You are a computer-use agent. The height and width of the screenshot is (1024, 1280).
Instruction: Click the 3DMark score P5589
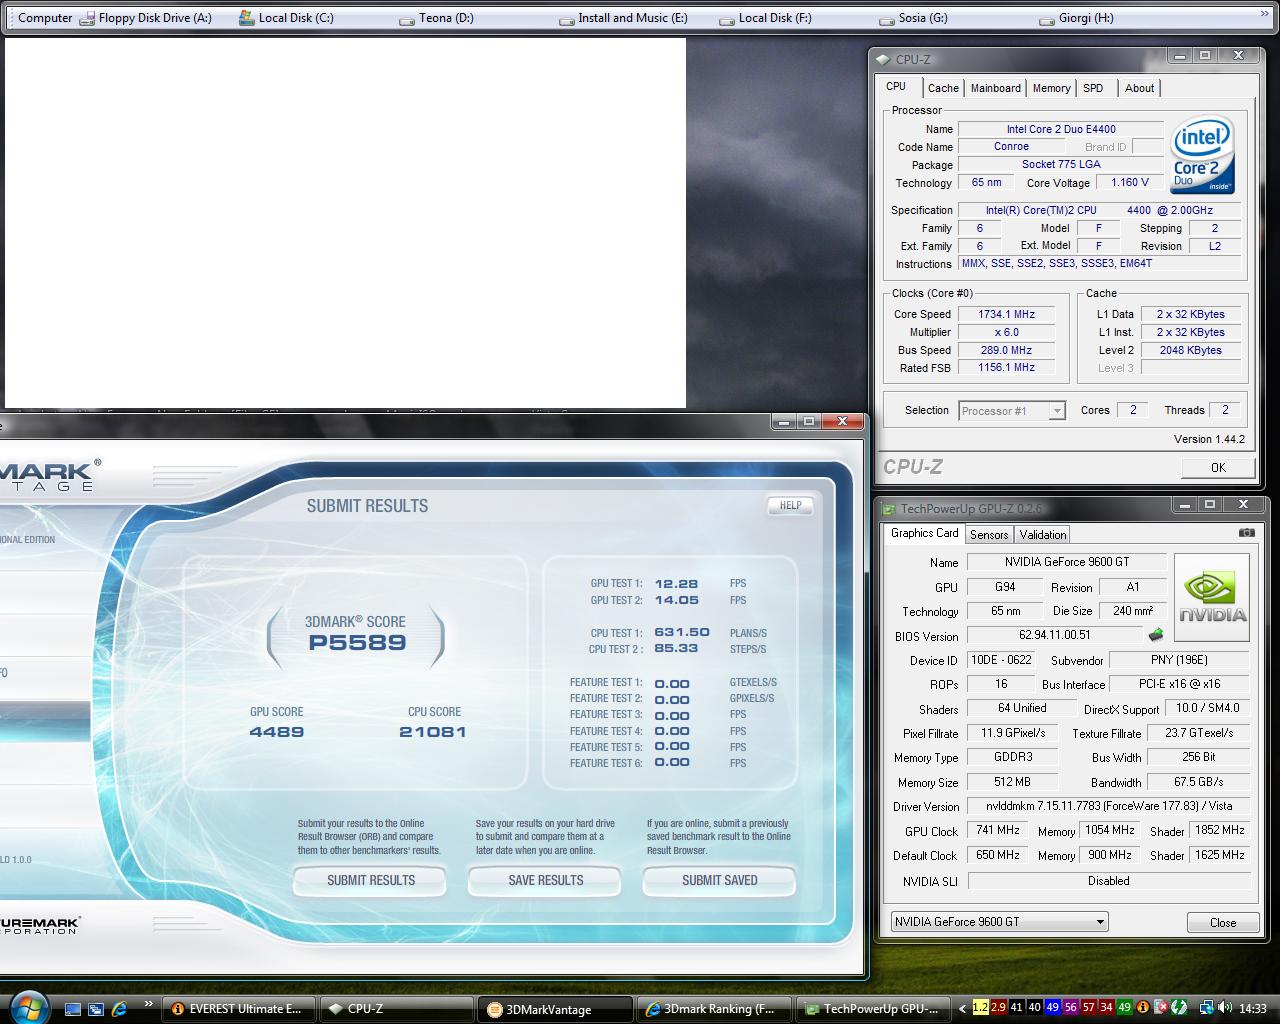357,643
